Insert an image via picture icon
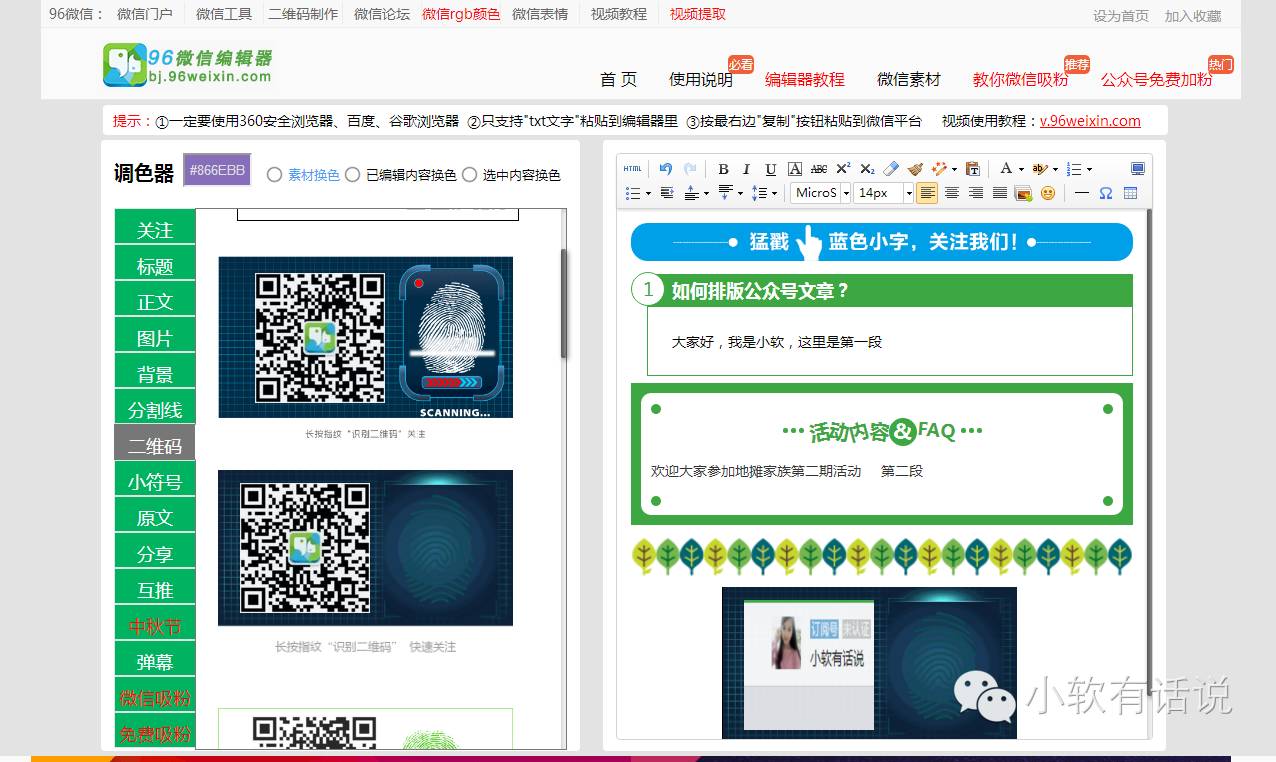 [1023, 193]
